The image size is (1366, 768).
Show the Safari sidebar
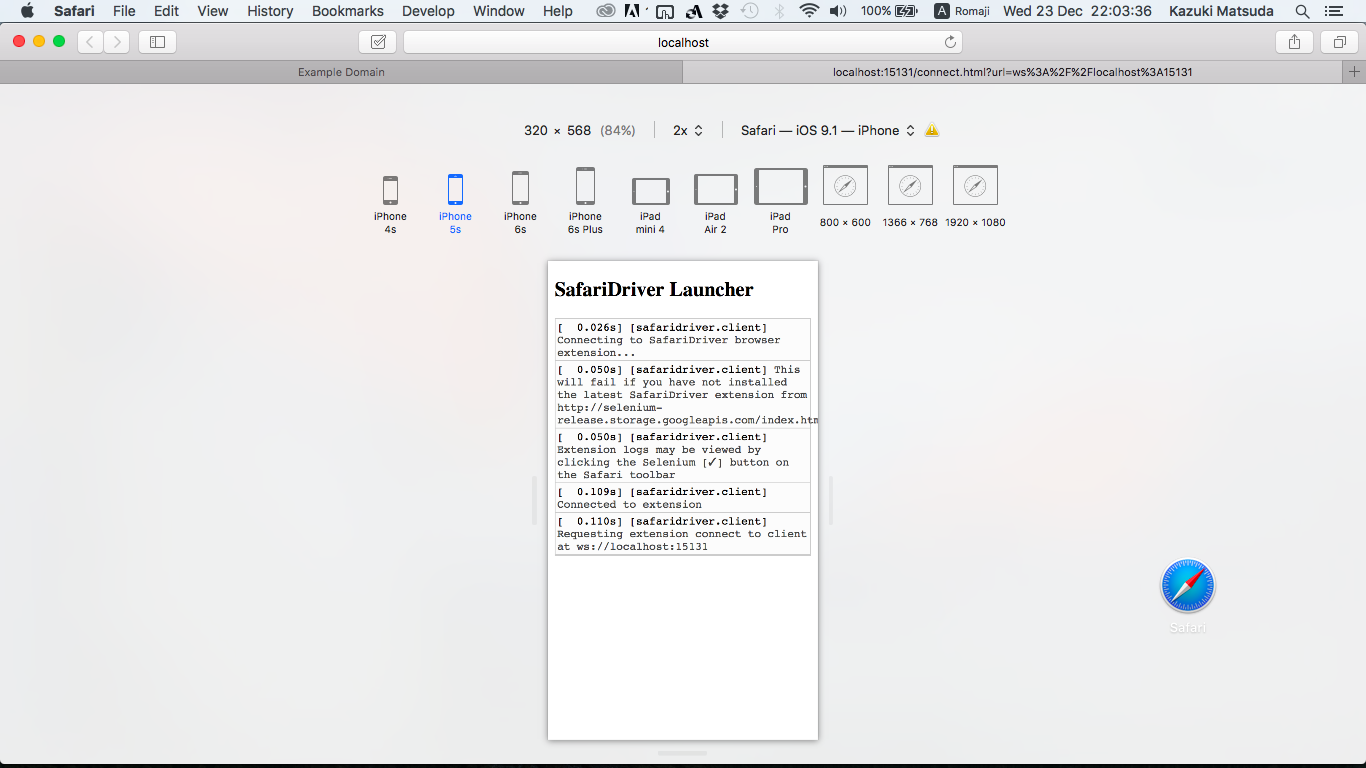(x=157, y=42)
